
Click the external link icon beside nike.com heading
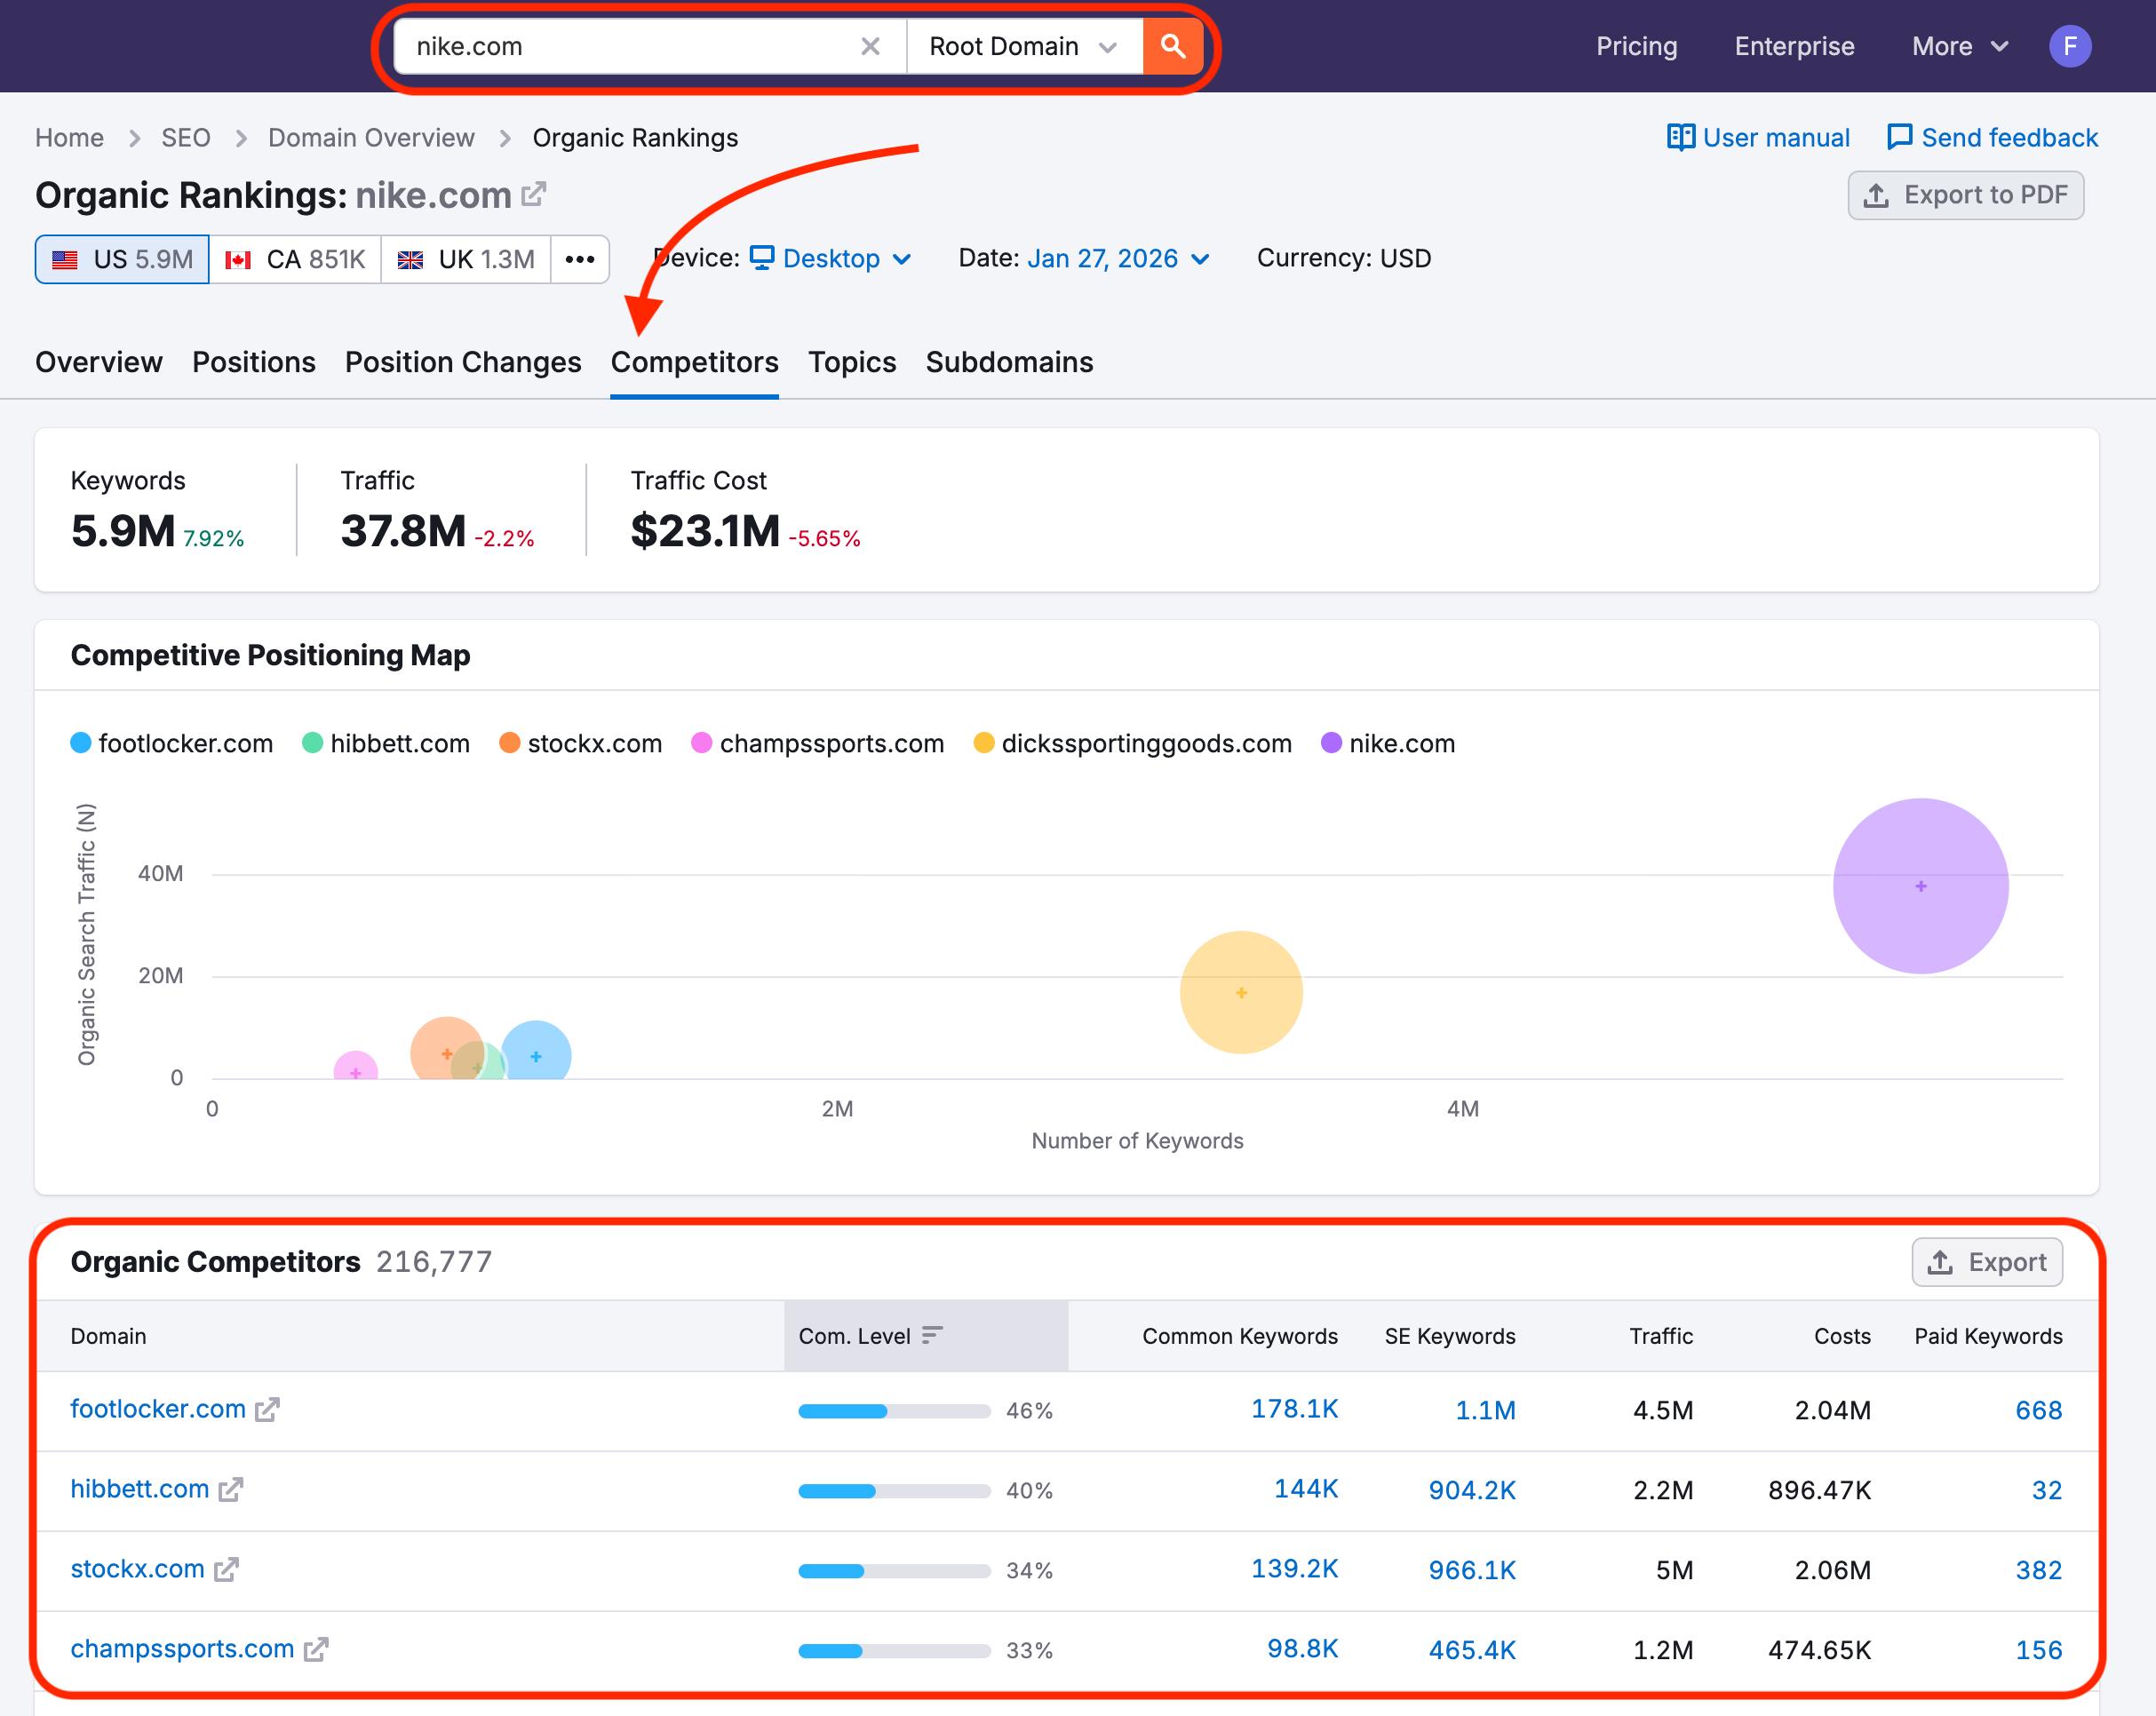coord(533,193)
